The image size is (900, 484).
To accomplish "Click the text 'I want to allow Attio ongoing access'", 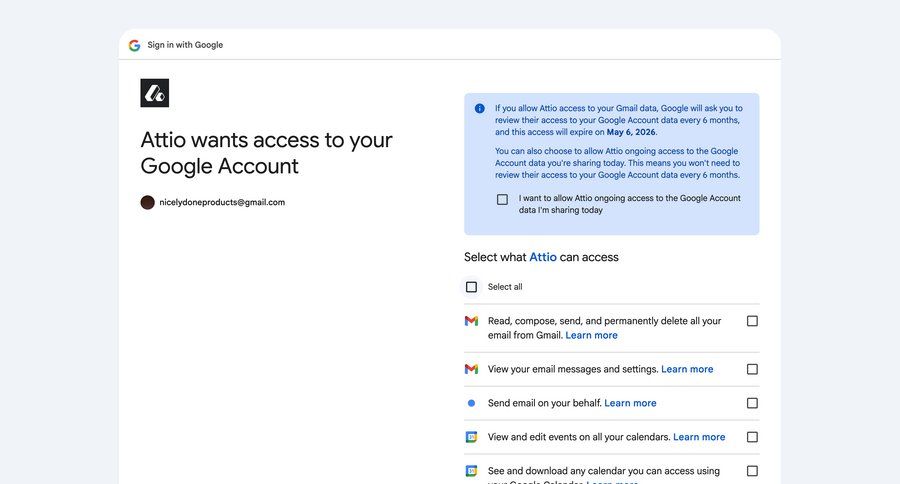I will [x=630, y=204].
